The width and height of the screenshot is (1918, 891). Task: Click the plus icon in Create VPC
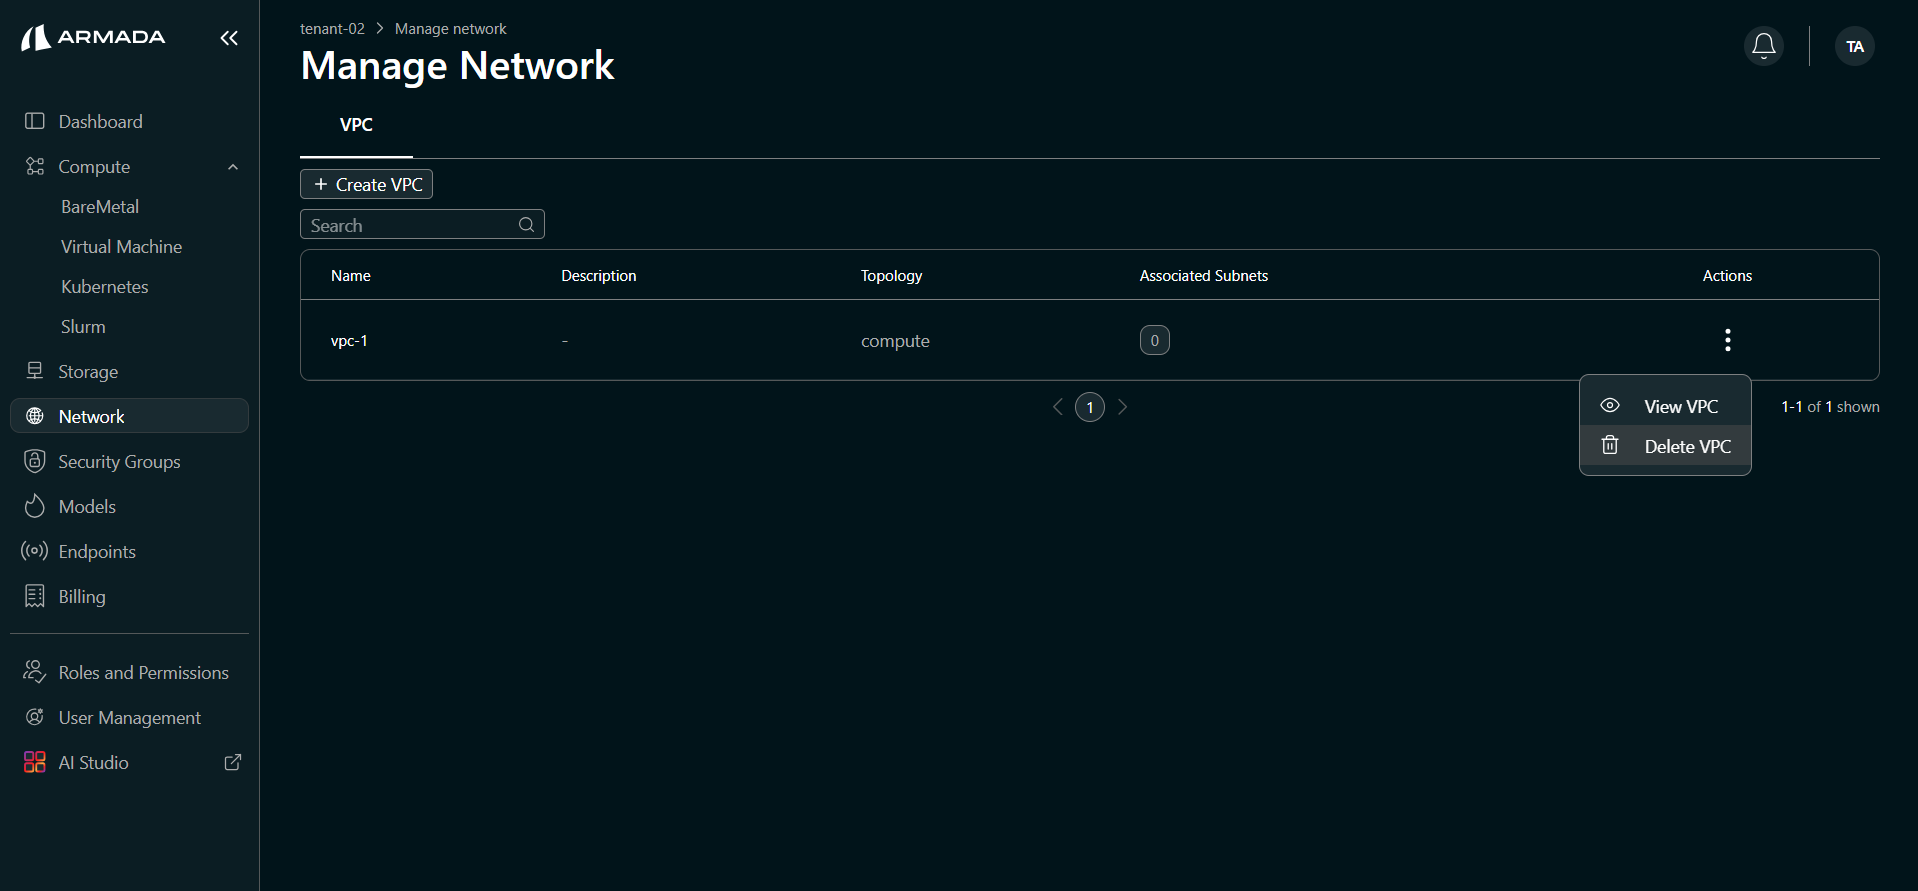pyautogui.click(x=321, y=184)
